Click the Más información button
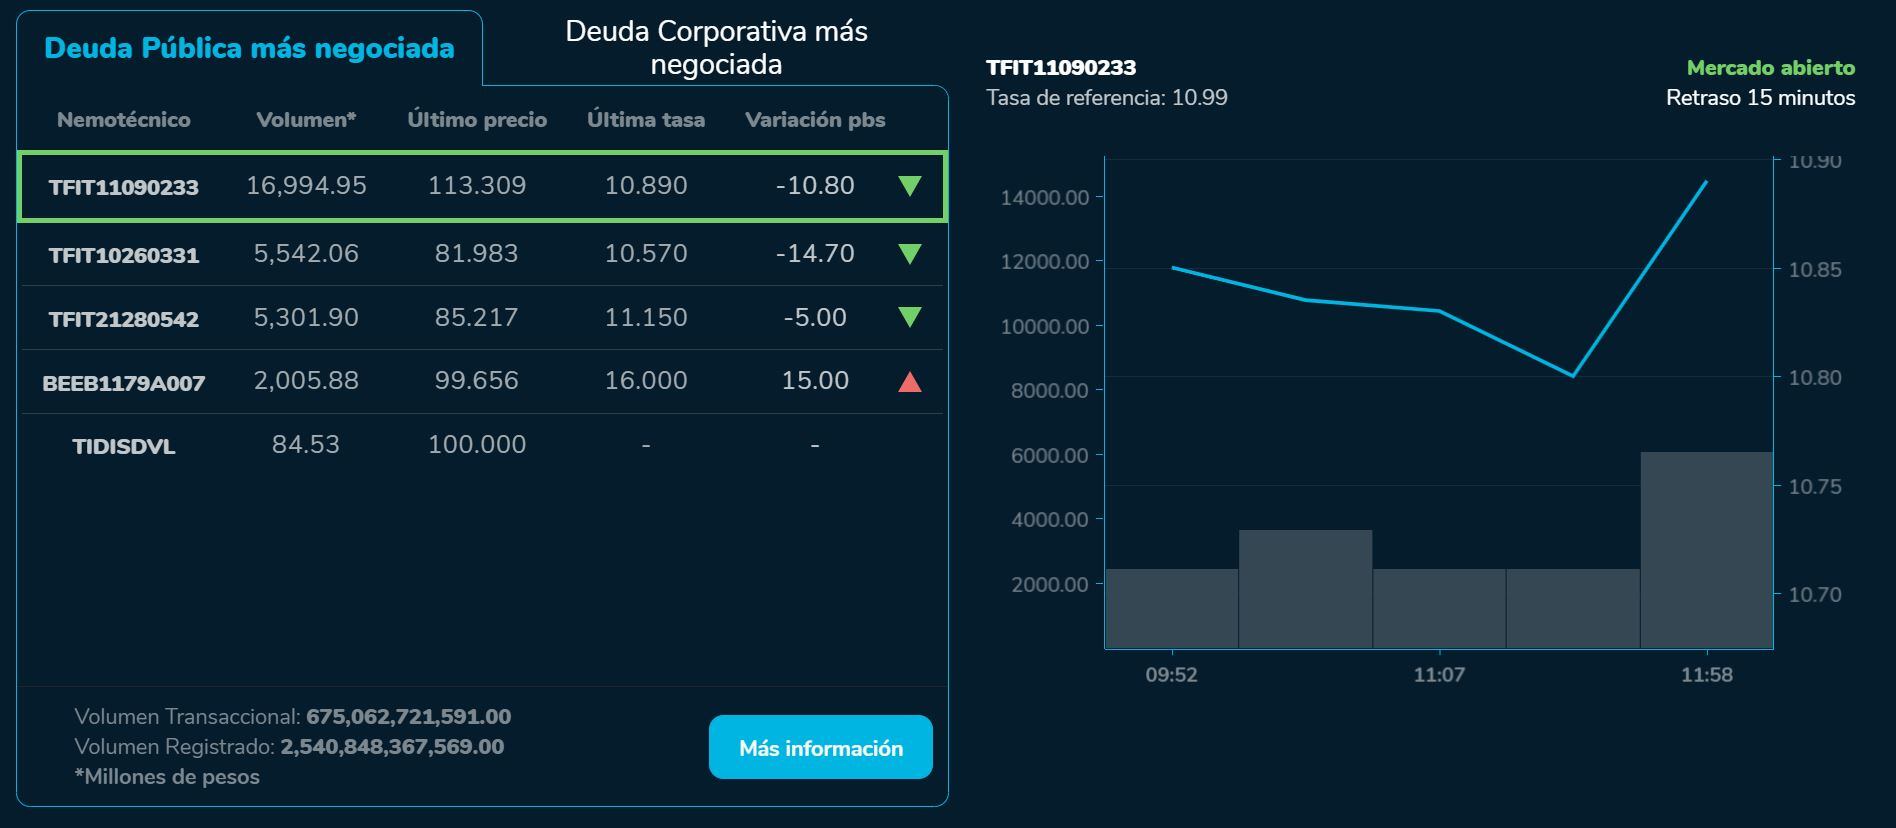 coord(820,747)
